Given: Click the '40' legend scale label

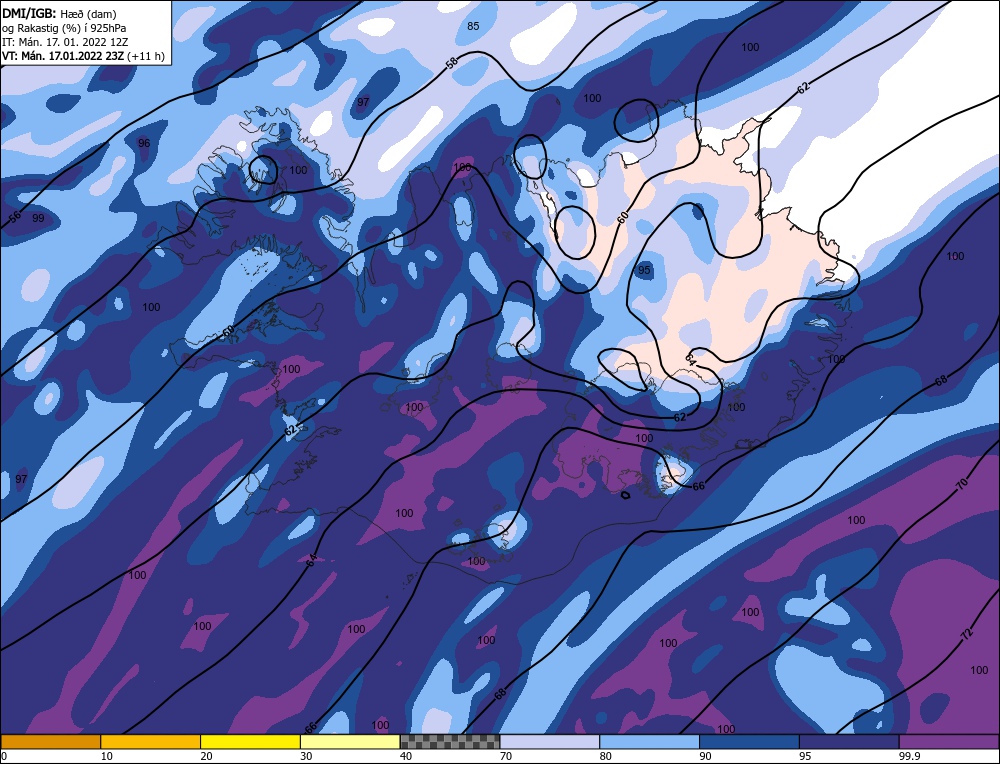Looking at the screenshot, I should tap(406, 756).
